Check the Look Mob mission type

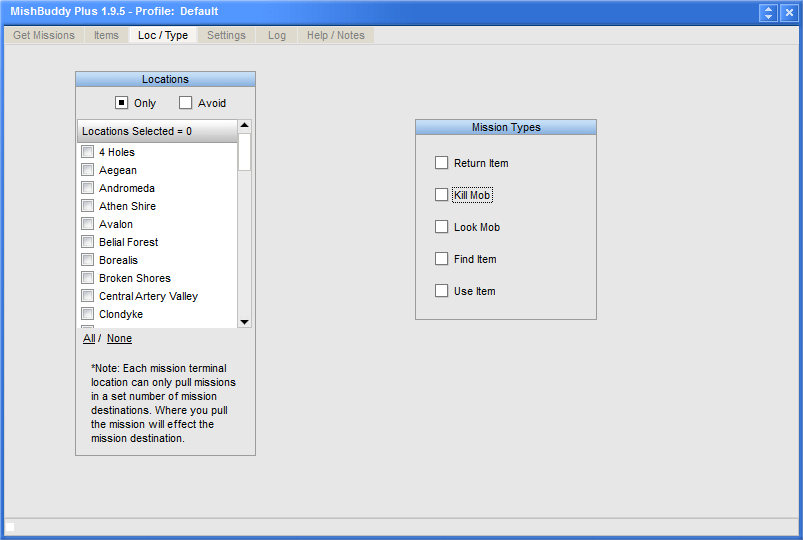(442, 227)
